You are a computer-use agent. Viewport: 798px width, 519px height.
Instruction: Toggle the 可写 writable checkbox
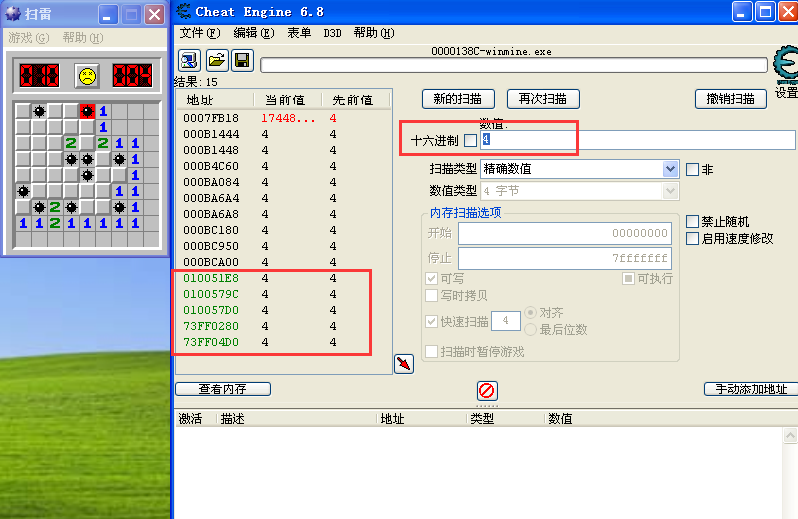(432, 278)
